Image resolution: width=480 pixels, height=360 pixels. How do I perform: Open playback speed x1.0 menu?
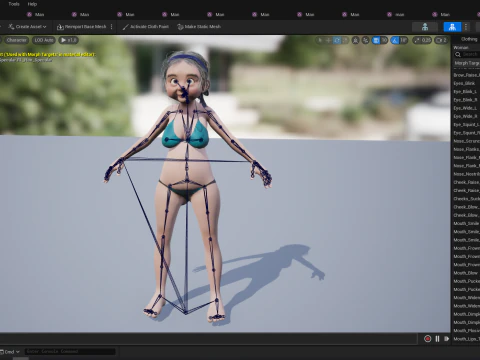point(69,40)
